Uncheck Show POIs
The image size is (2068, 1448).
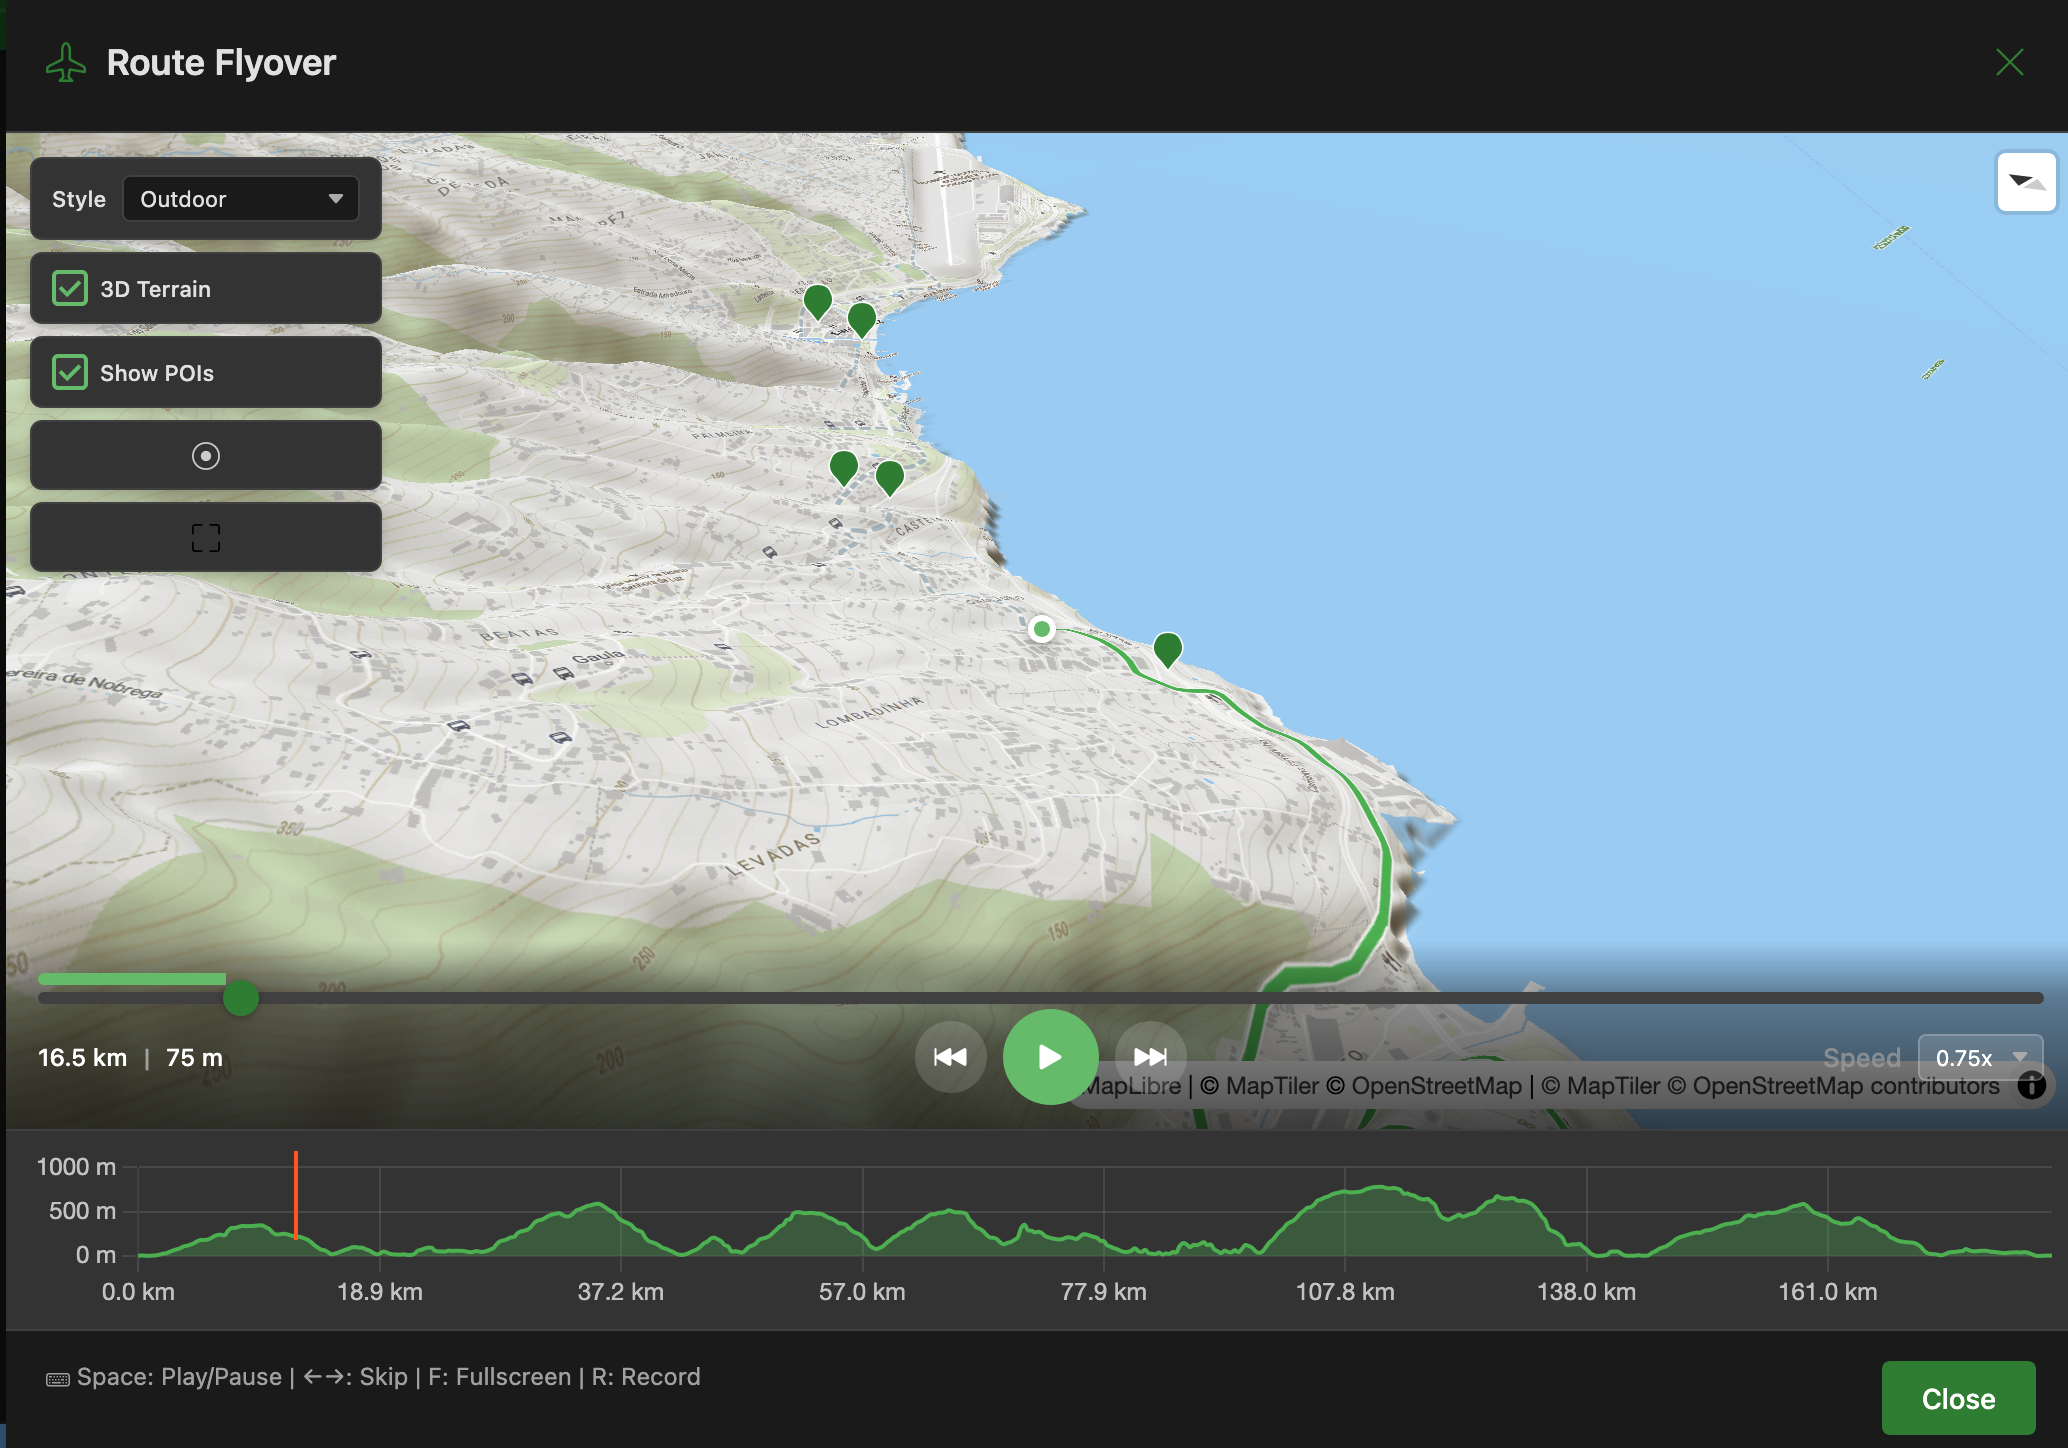tap(68, 372)
